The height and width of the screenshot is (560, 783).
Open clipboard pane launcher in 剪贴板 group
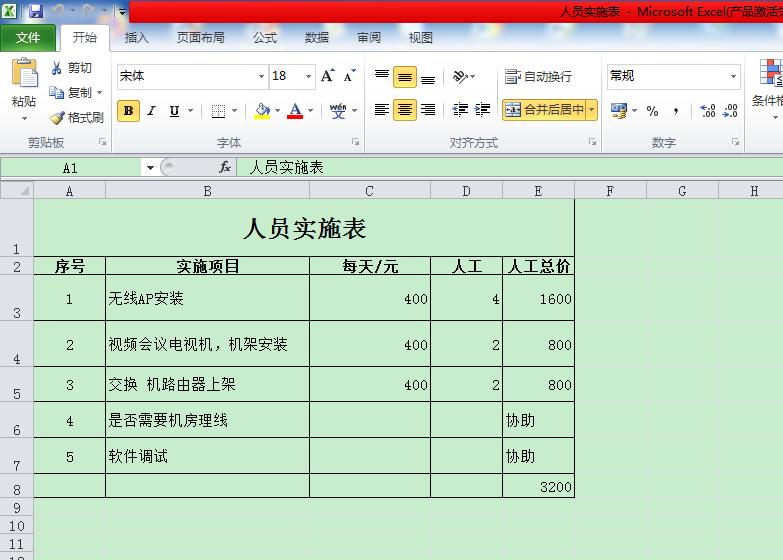(x=102, y=142)
